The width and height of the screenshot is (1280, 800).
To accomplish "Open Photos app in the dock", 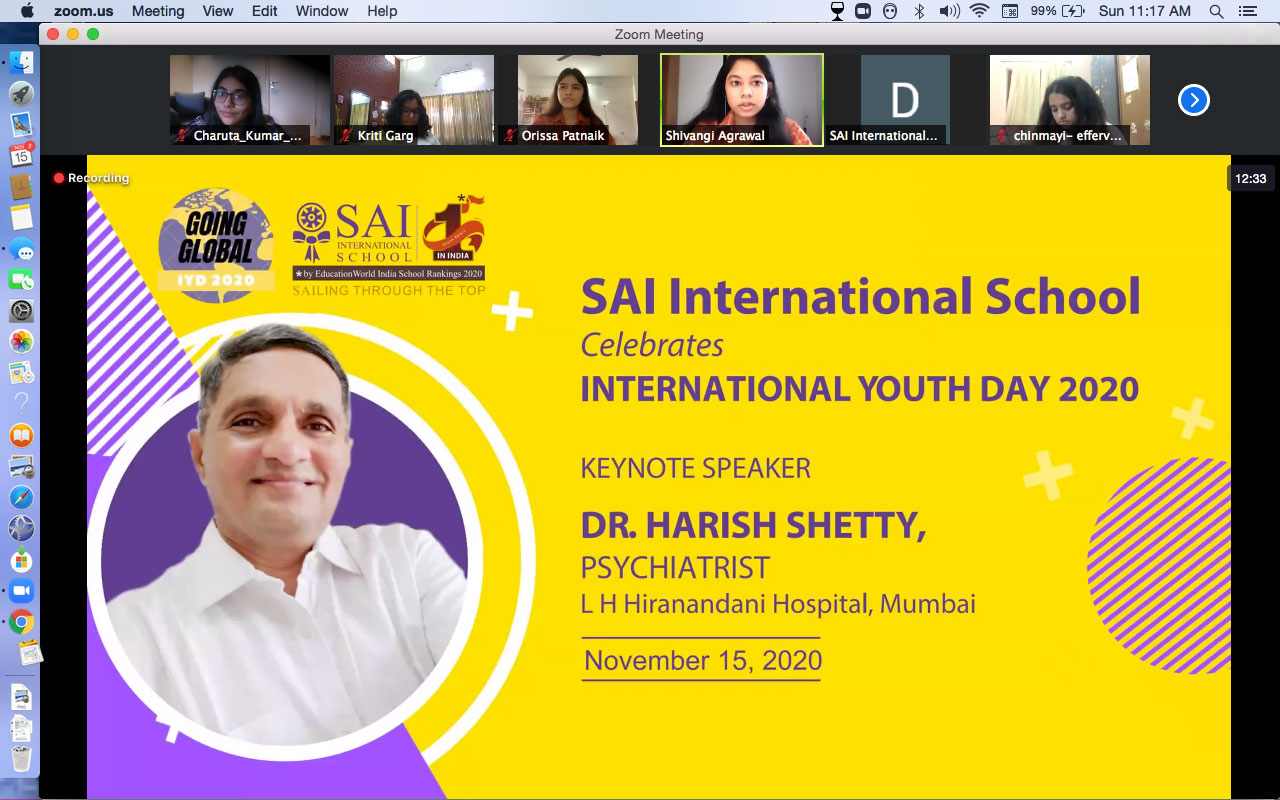I will click(21, 342).
